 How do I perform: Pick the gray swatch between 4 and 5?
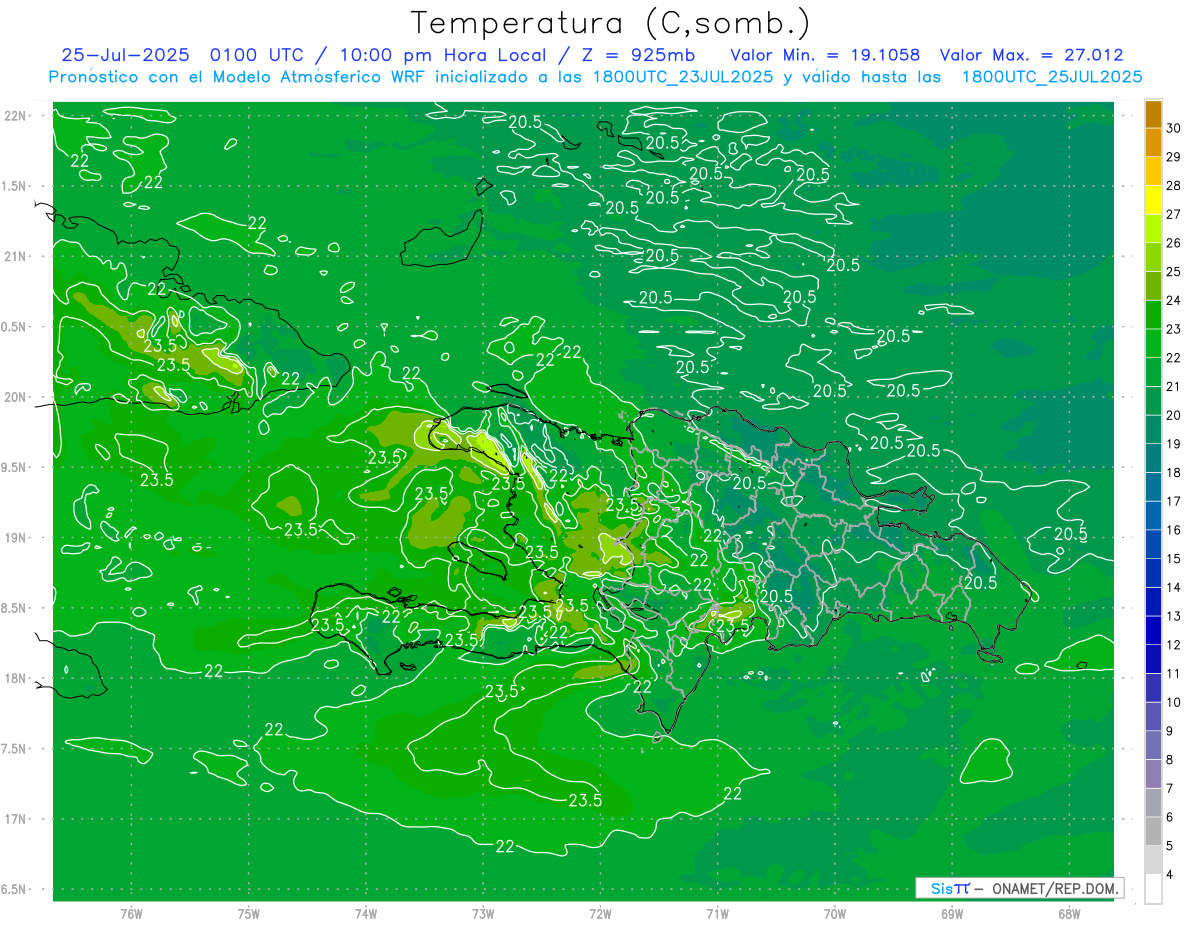point(1153,860)
